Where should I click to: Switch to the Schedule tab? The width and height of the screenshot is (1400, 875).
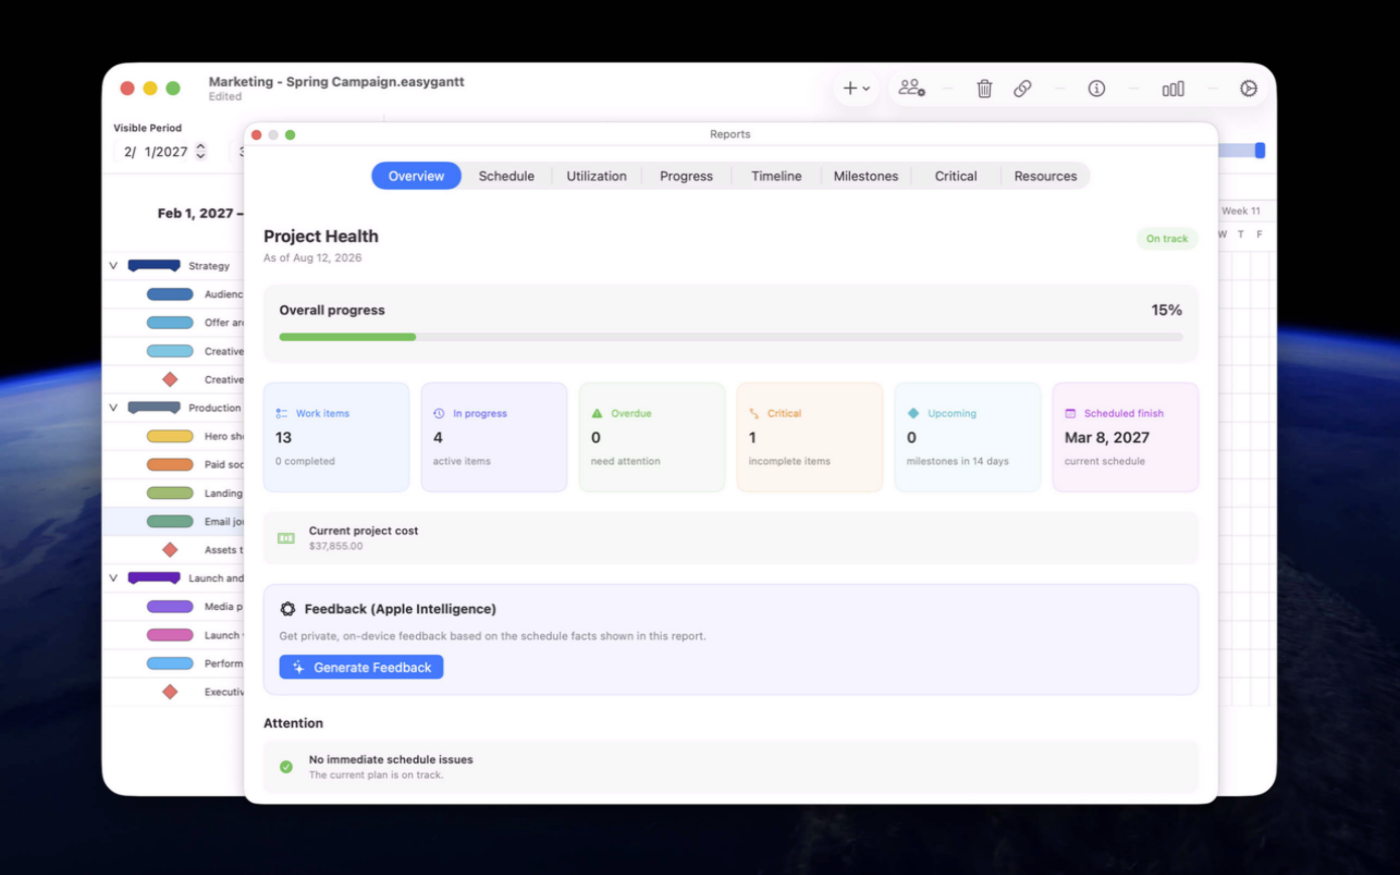pyautogui.click(x=506, y=176)
